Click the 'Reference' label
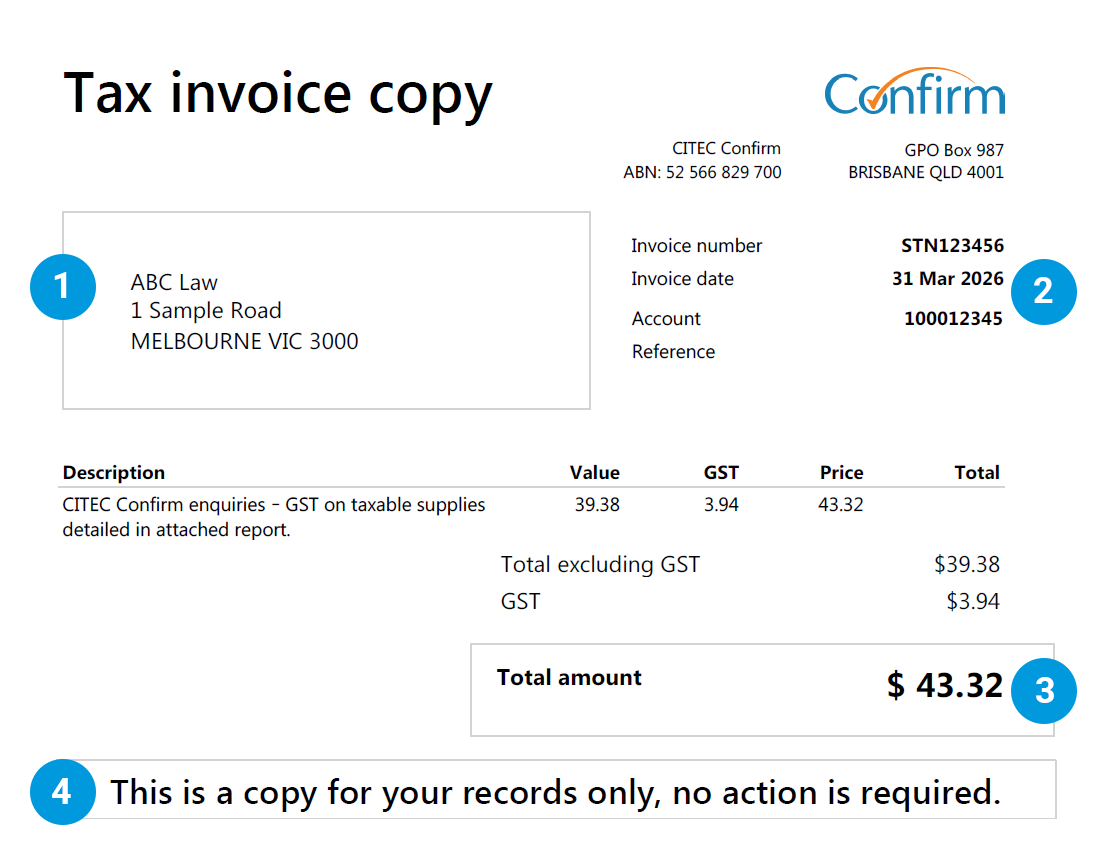This screenshot has width=1117, height=849. [x=673, y=352]
